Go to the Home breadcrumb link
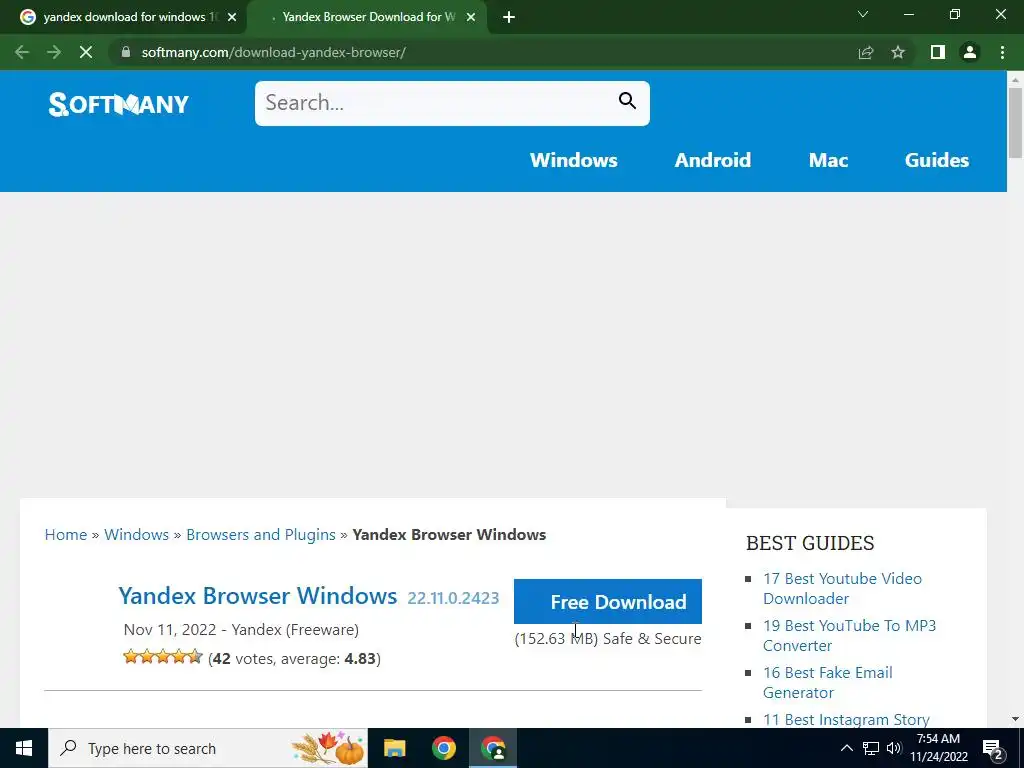The width and height of the screenshot is (1024, 768). [66, 534]
